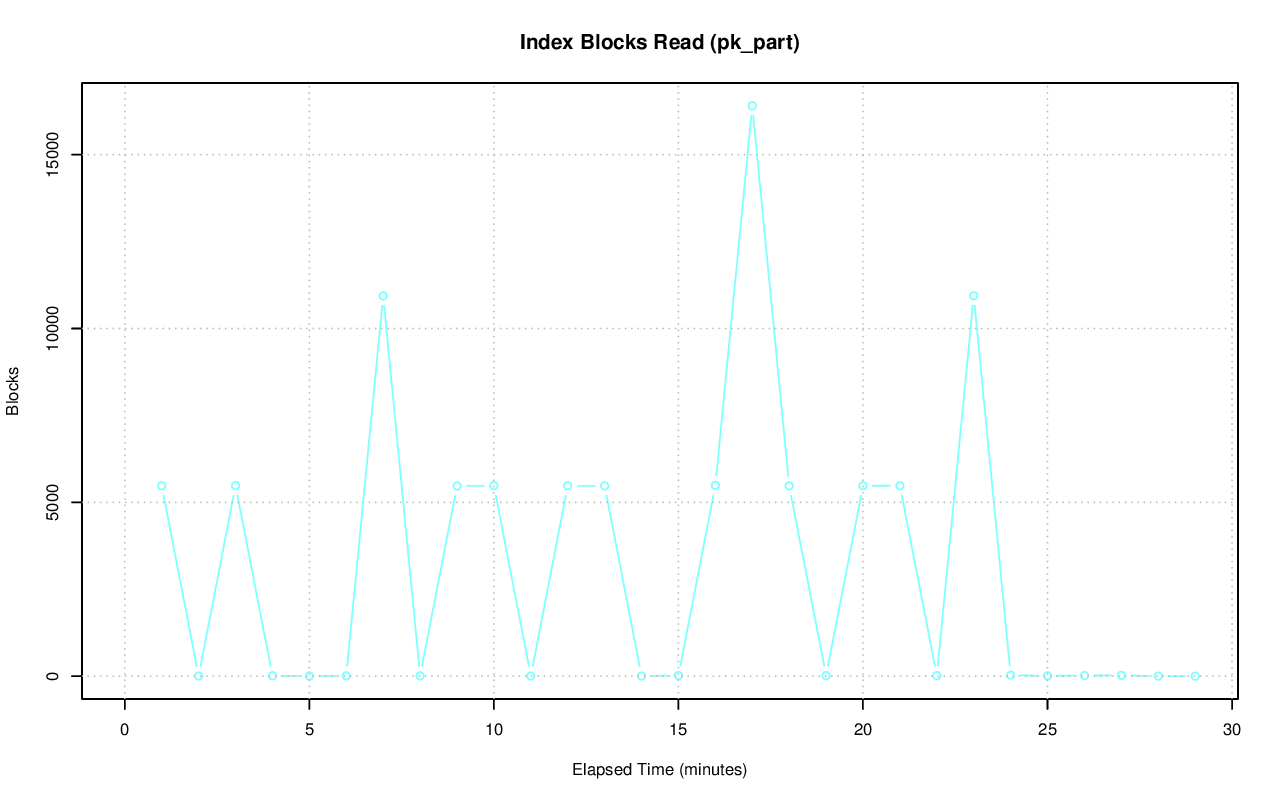This screenshot has height=801, width=1280.
Task: Select the data point at minute 12
Action: [567, 486]
